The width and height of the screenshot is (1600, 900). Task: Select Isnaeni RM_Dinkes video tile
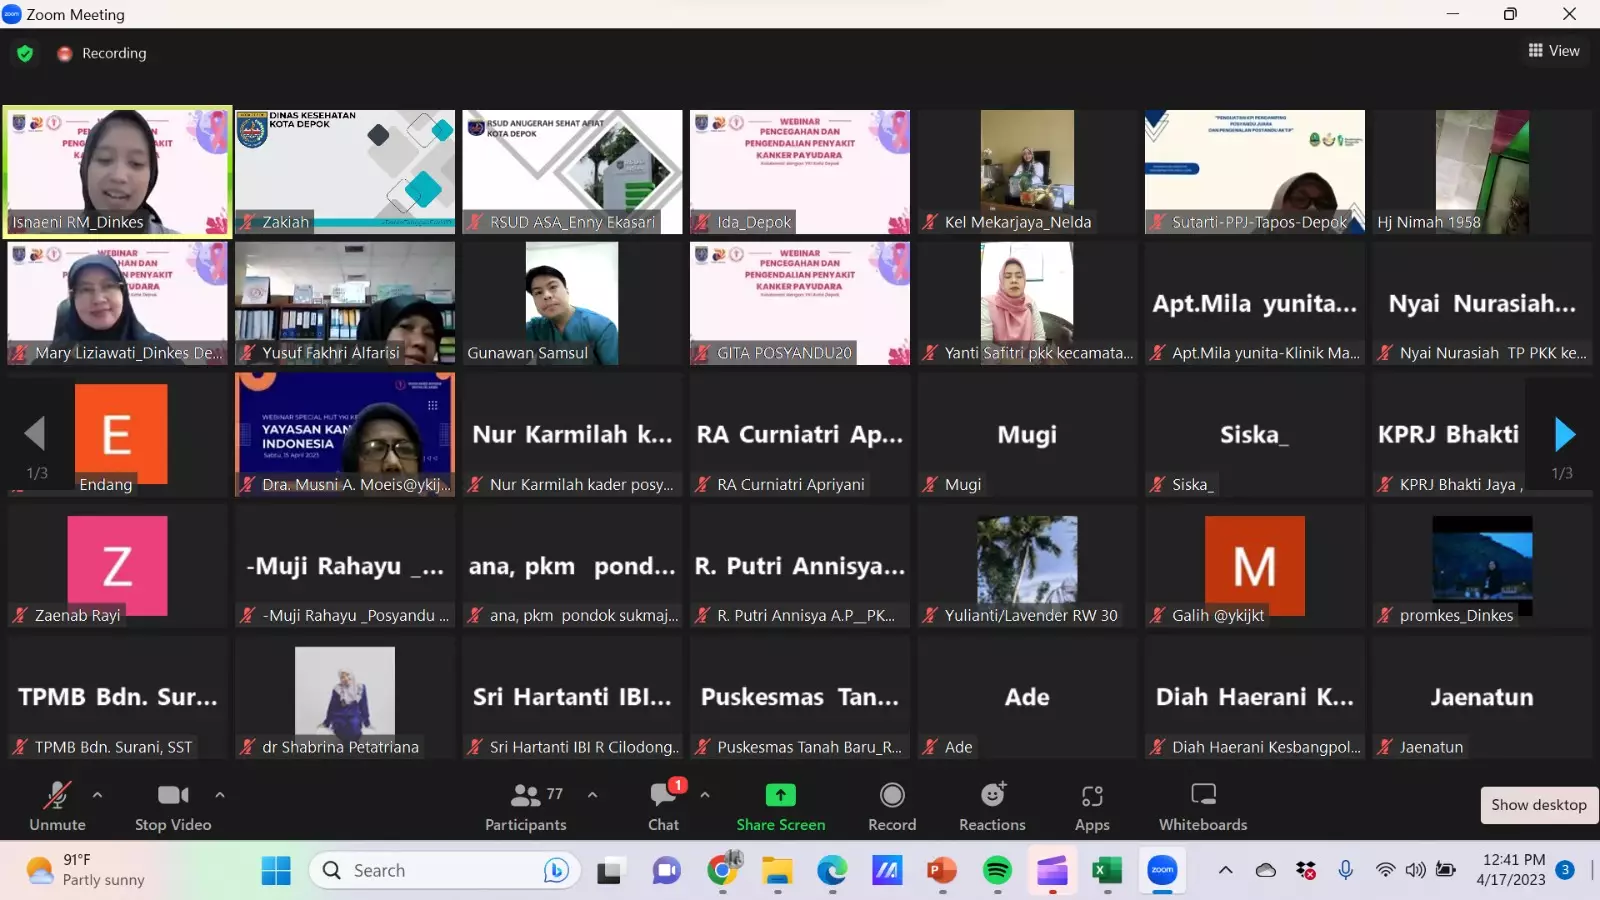[117, 171]
